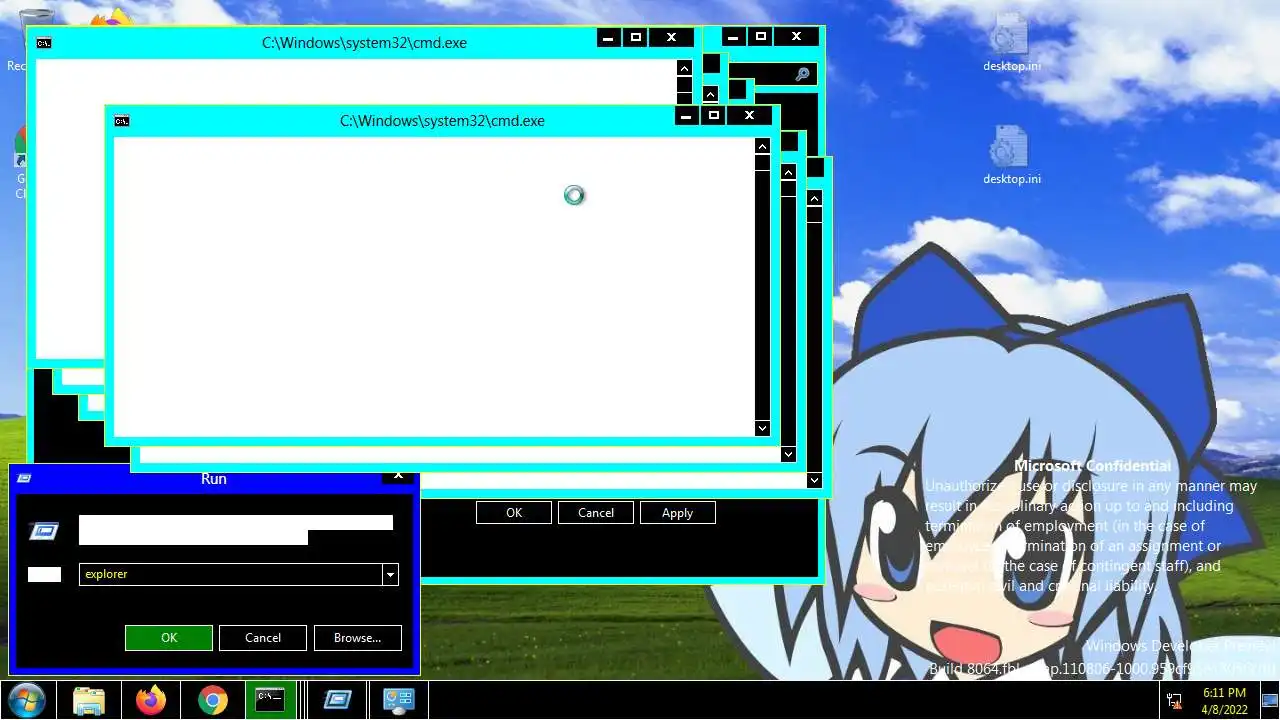Open File Explorer from the taskbar
Image resolution: width=1280 pixels, height=720 pixels.
(89, 700)
